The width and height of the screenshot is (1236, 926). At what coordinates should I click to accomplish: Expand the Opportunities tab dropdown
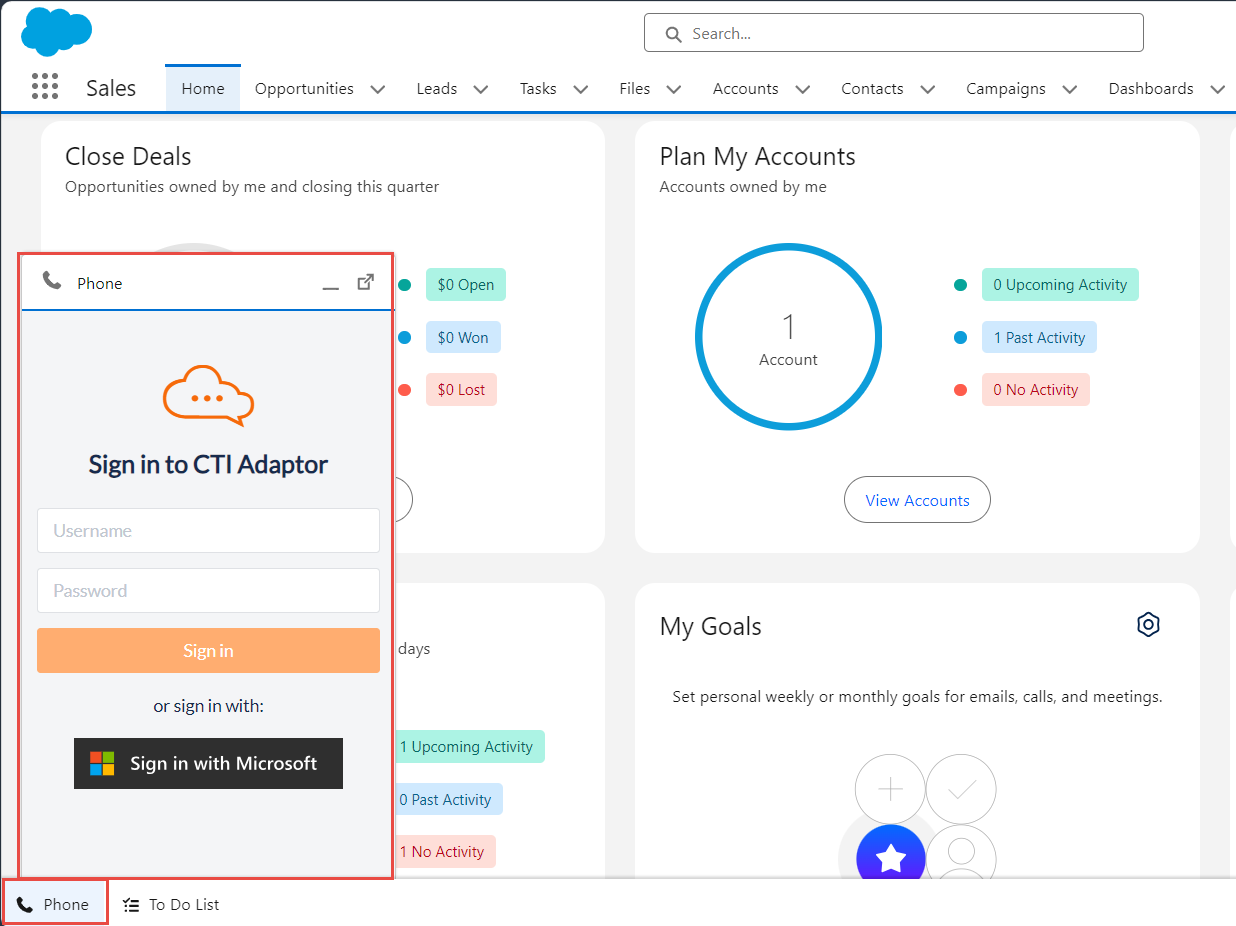pyautogui.click(x=377, y=89)
